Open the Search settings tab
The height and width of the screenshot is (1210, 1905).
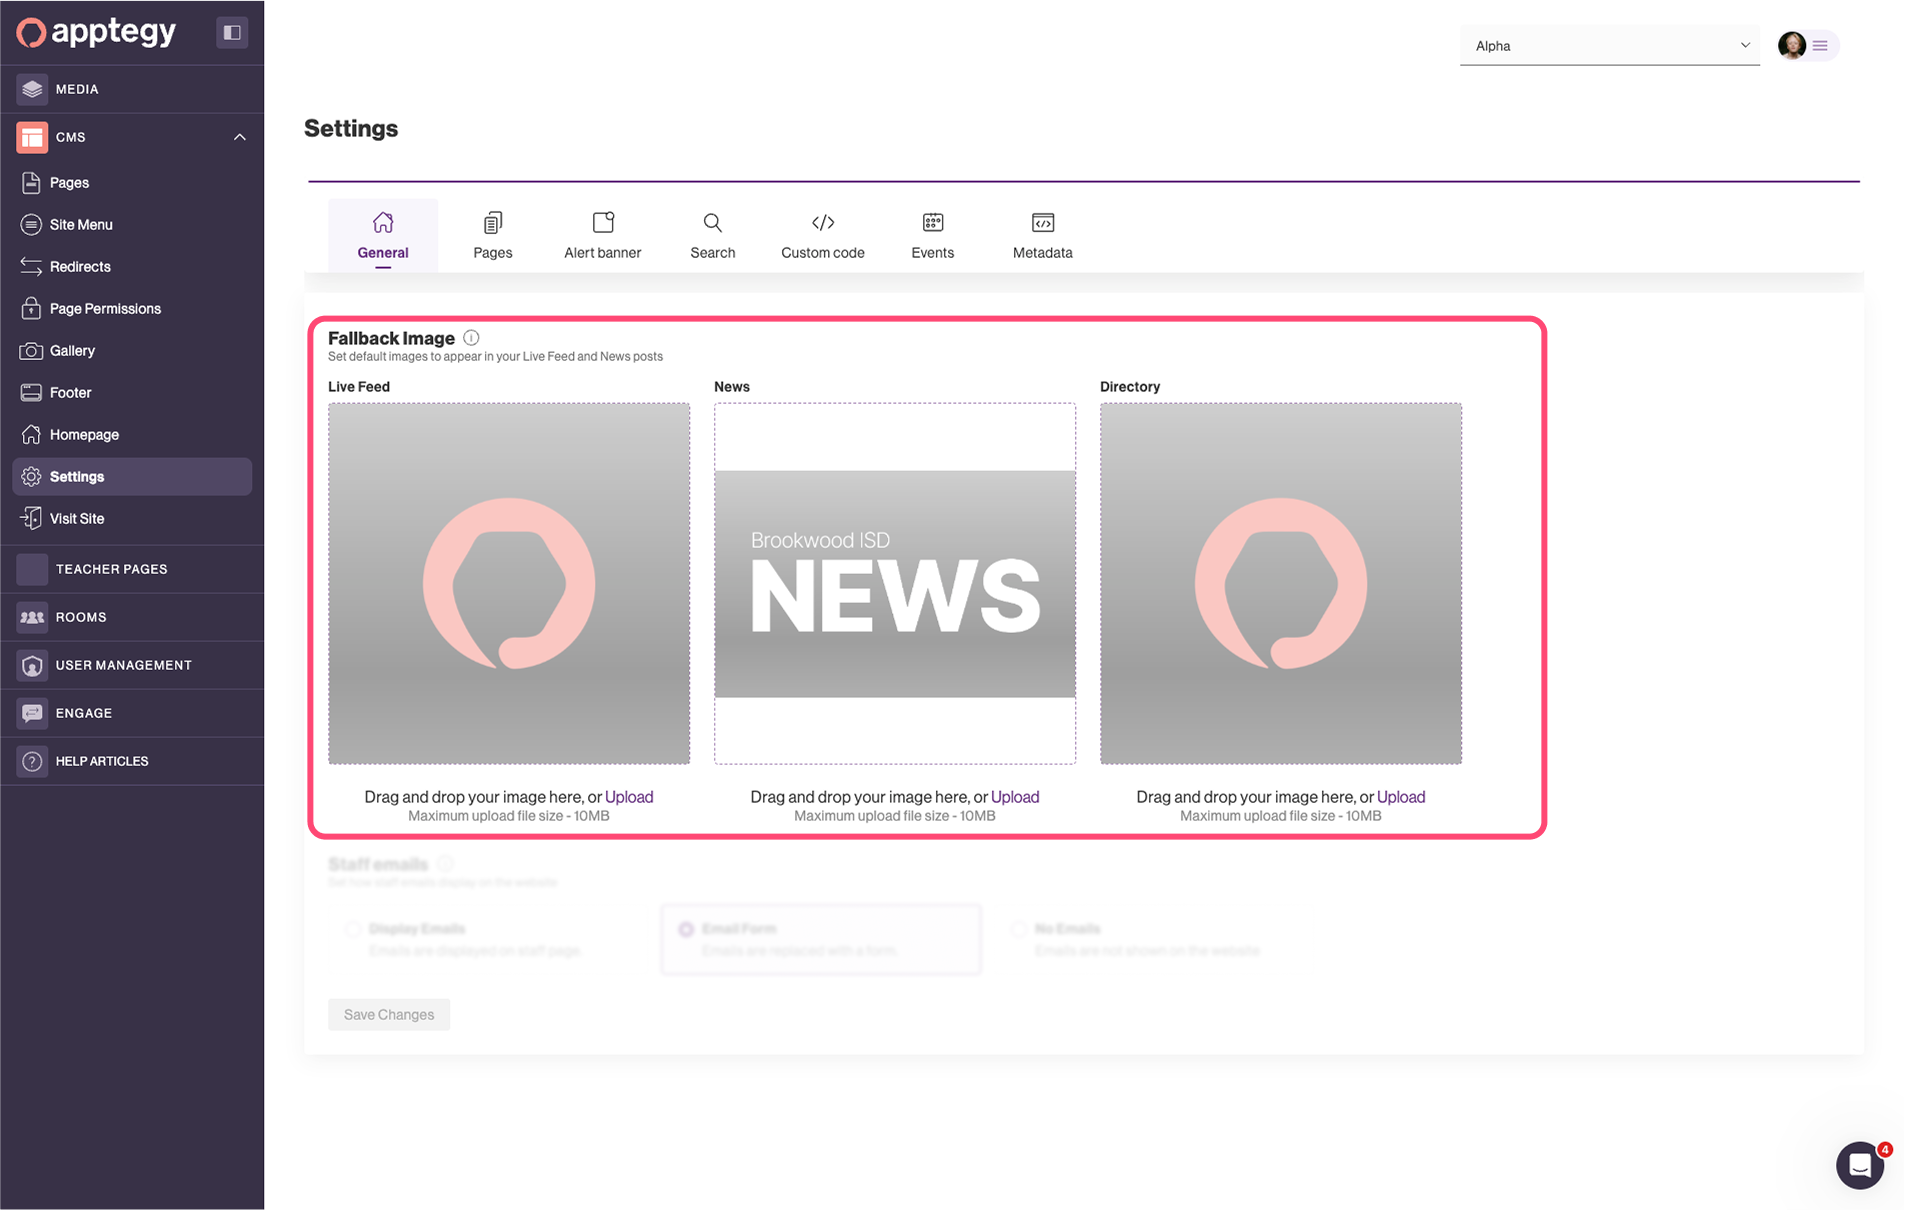713,236
